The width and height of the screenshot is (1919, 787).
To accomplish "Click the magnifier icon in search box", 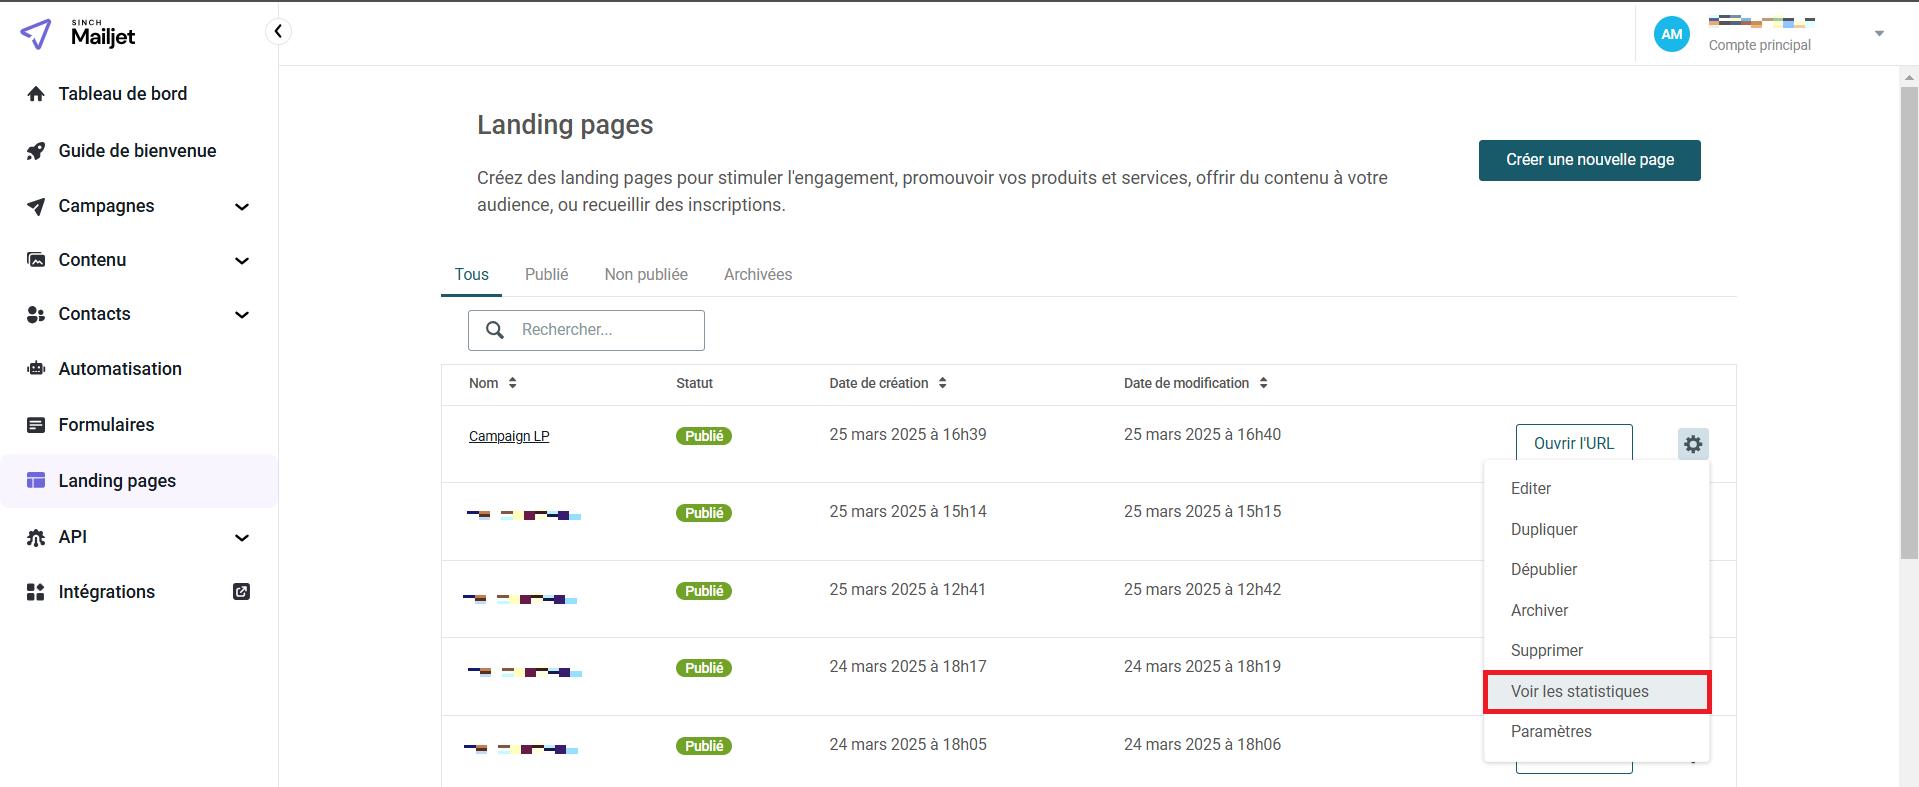I will point(495,330).
